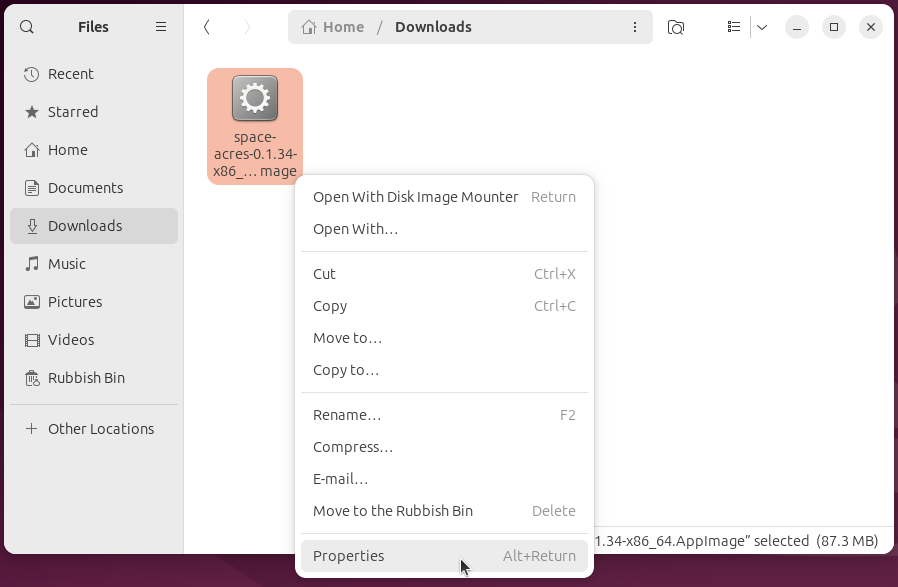Select the search-in-folder icon in the toolbar
898x587 pixels.
point(676,27)
